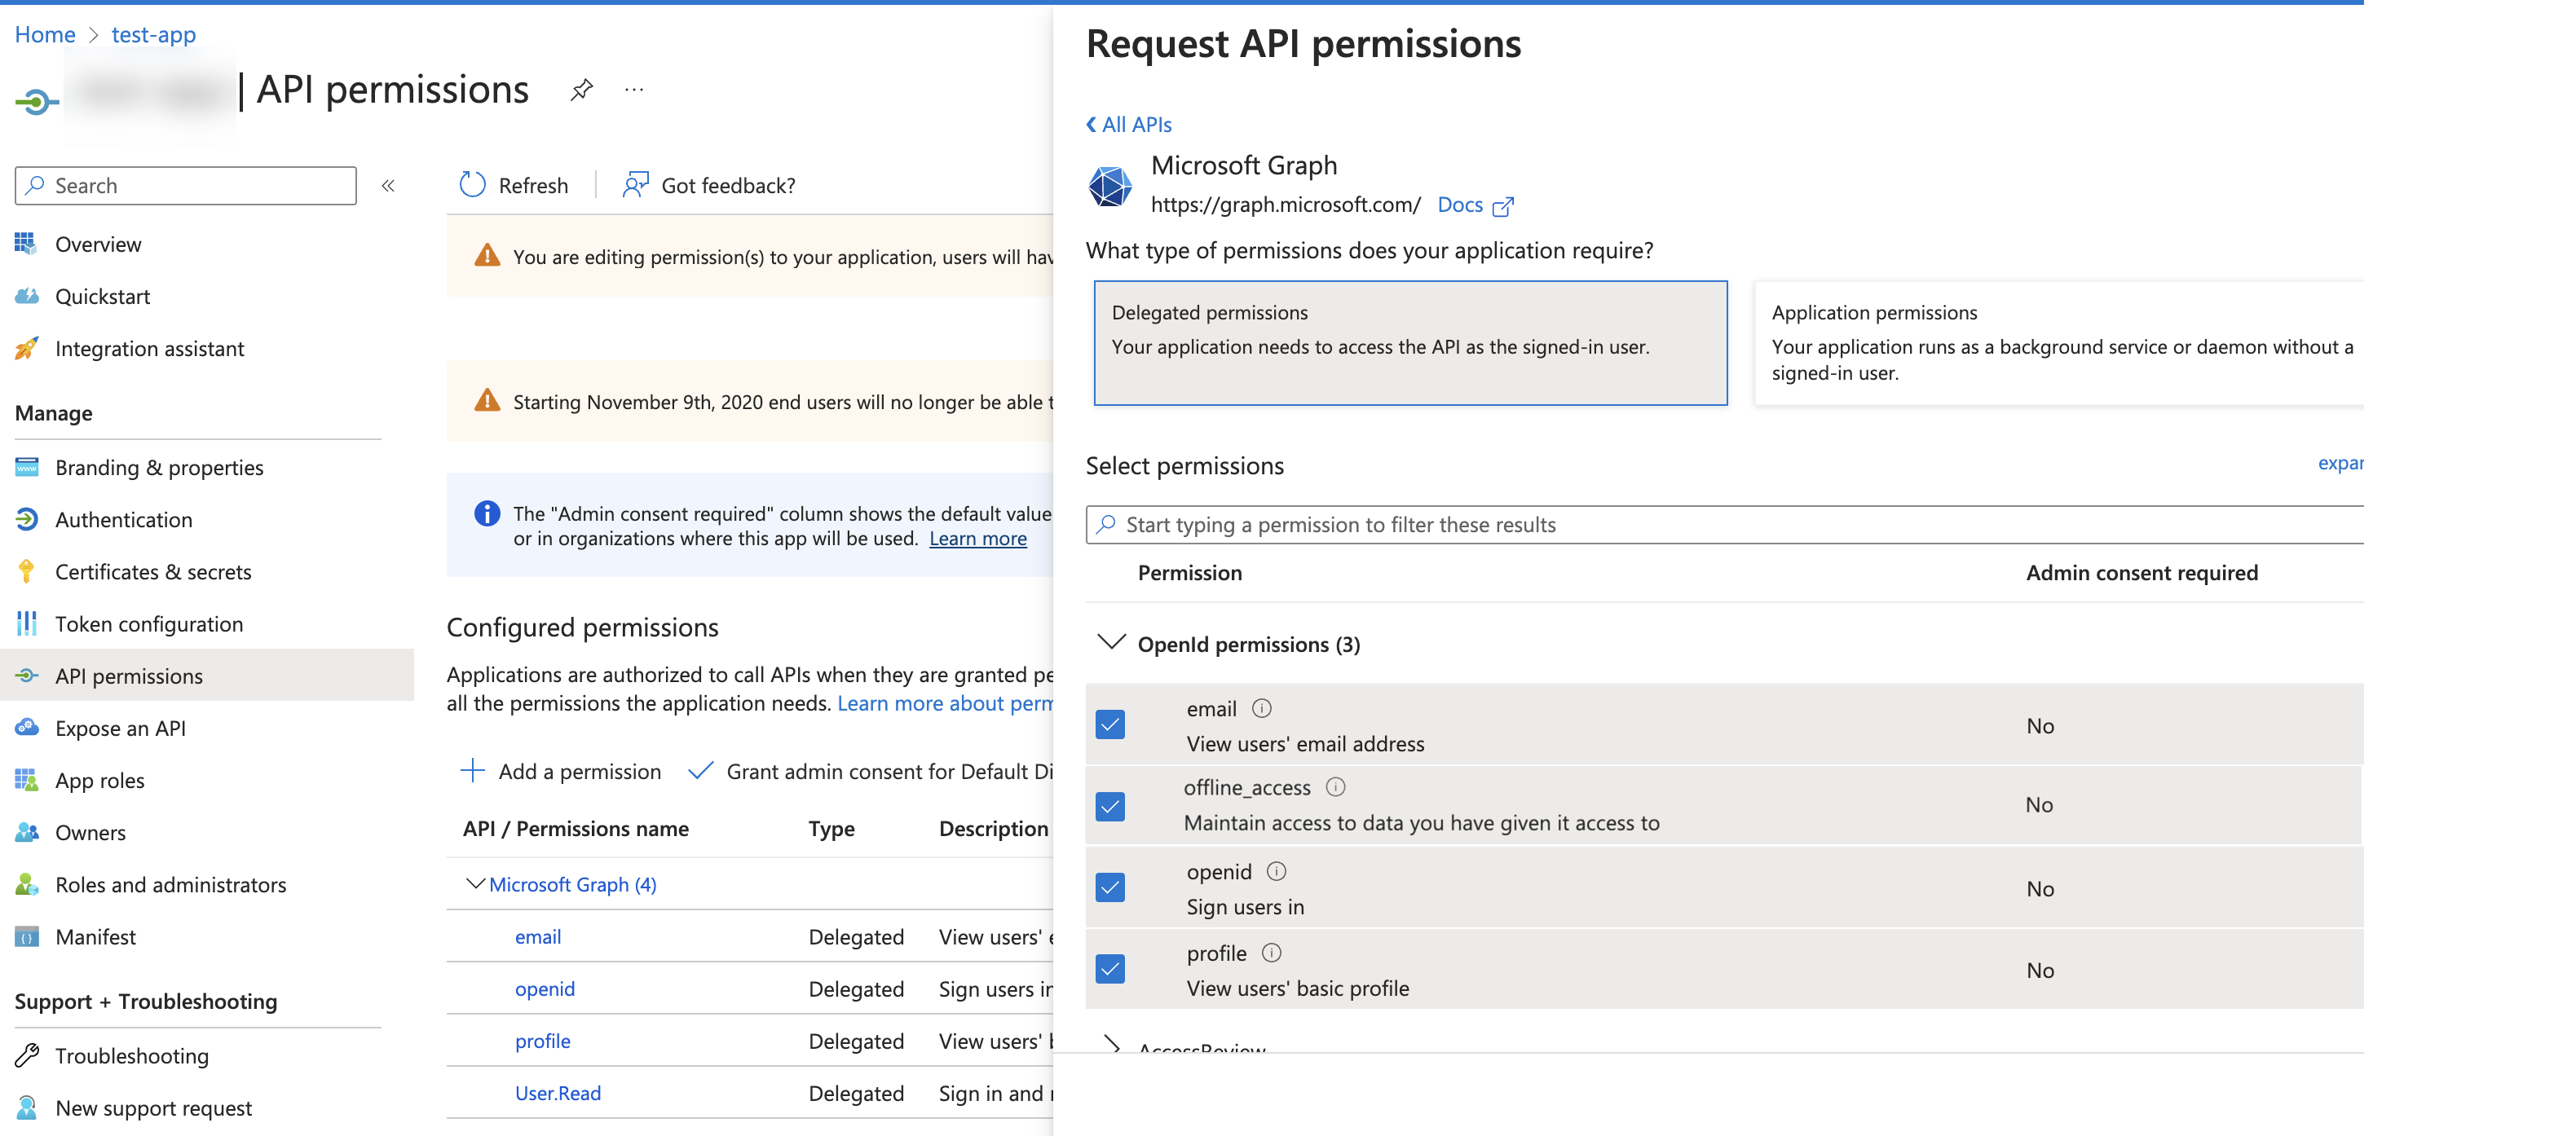Screen dimensions: 2576x1136
Task: Click the Roles and administrators icon
Action: [x=26, y=884]
